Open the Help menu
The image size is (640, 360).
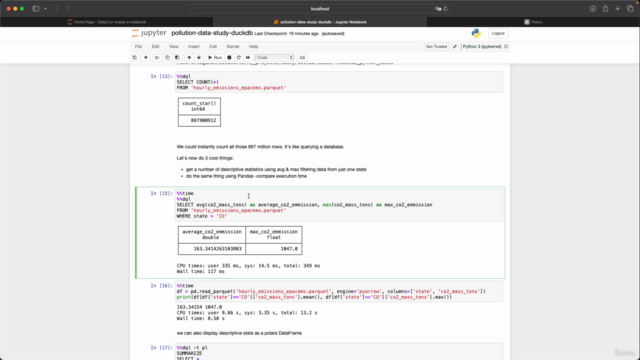click(253, 47)
